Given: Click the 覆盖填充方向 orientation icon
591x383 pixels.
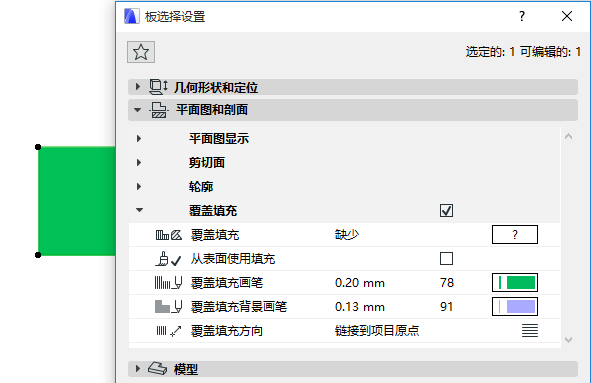Looking at the screenshot, I should [168, 331].
